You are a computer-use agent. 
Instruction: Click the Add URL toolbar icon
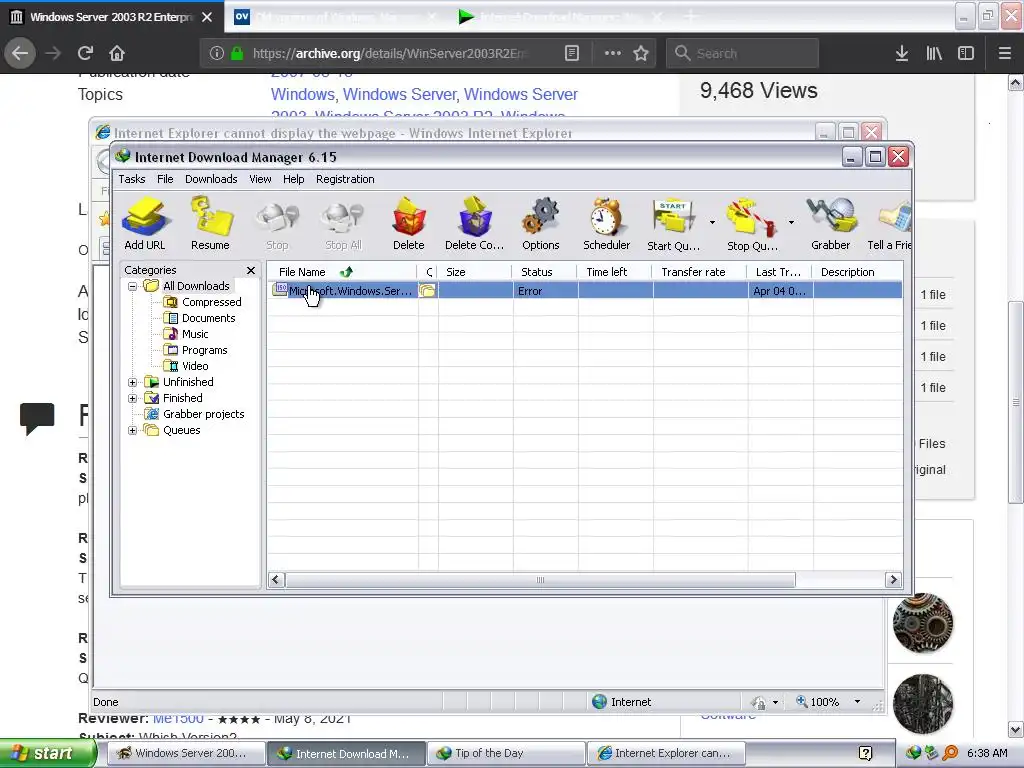pos(145,223)
